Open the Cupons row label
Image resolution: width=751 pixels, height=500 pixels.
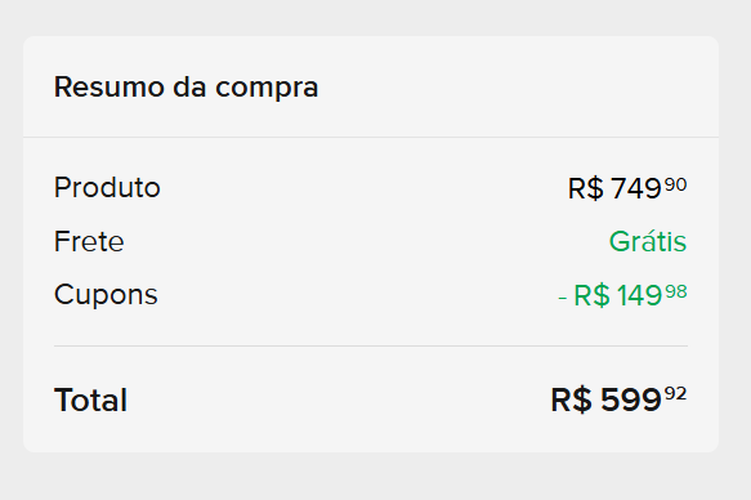tap(106, 295)
